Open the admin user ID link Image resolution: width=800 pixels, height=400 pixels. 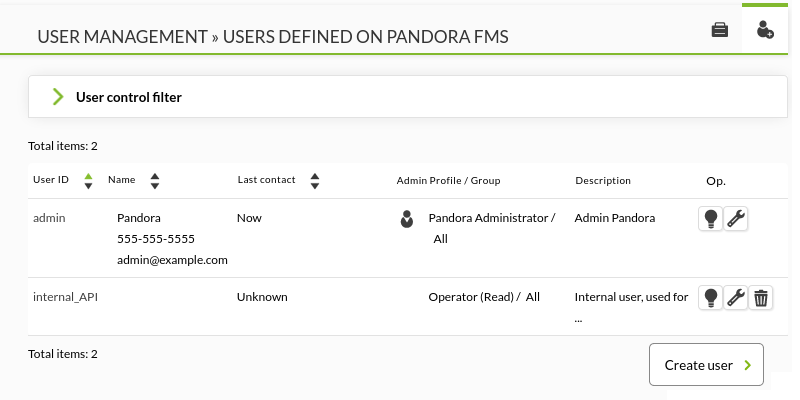pyautogui.click(x=49, y=218)
